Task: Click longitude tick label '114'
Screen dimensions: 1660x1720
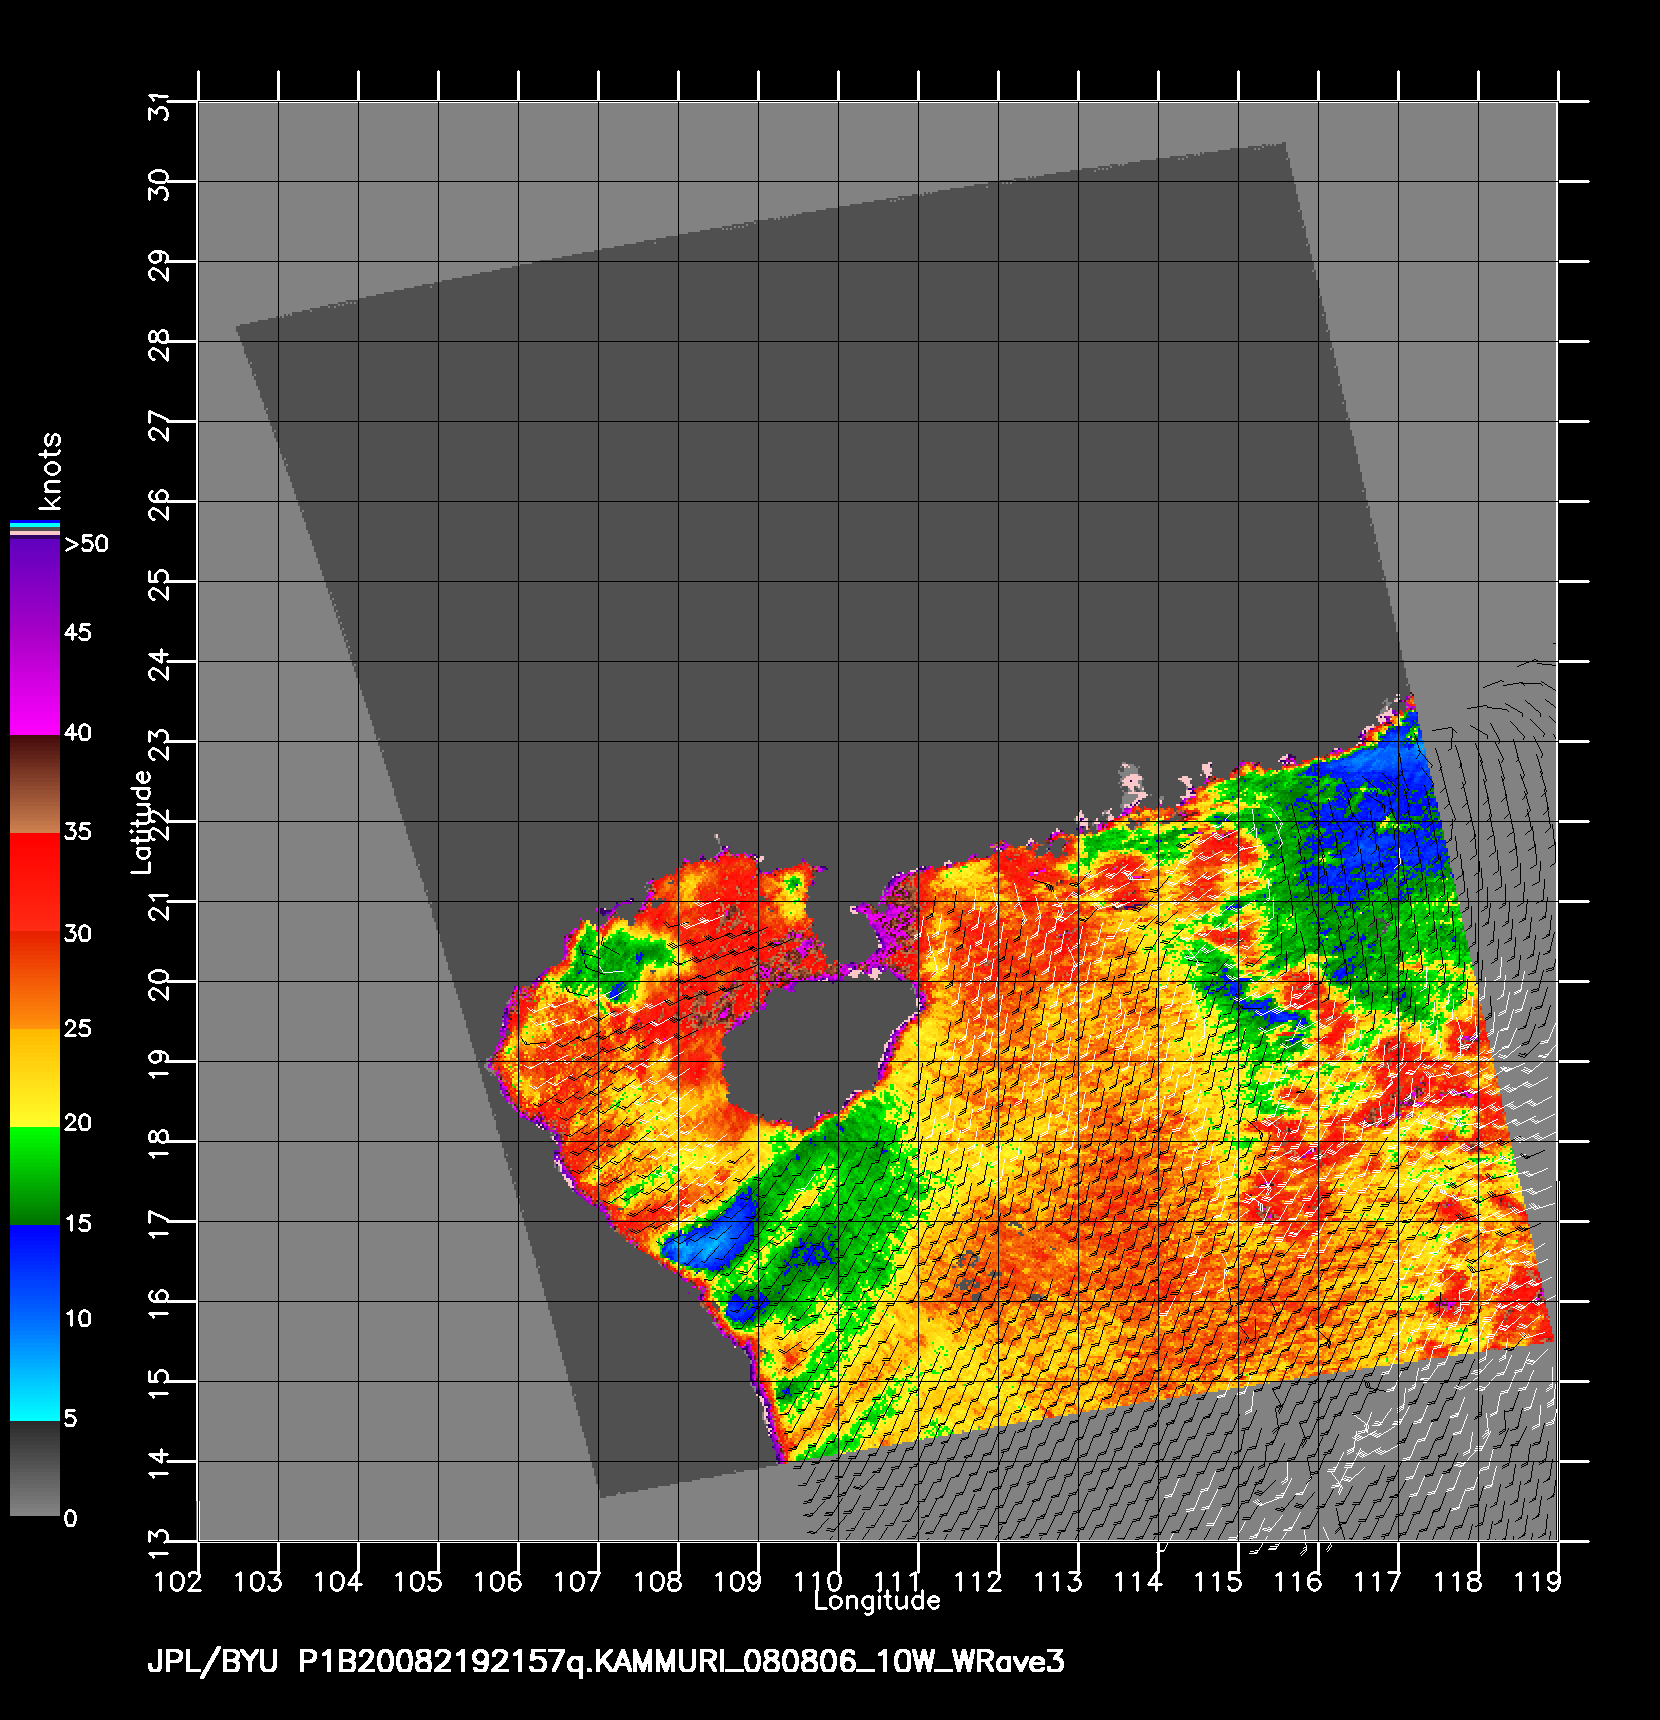Action: pyautogui.click(x=1138, y=1582)
